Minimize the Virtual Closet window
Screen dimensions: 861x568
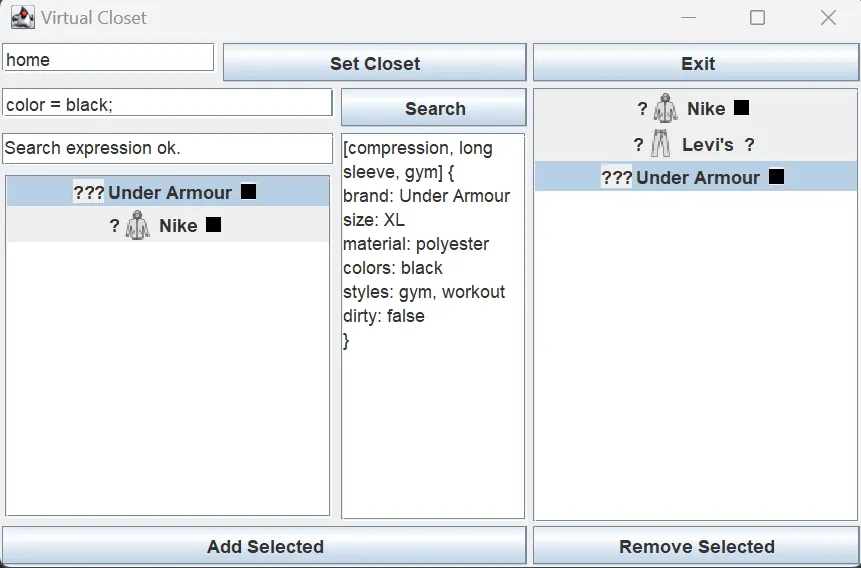tap(688, 18)
